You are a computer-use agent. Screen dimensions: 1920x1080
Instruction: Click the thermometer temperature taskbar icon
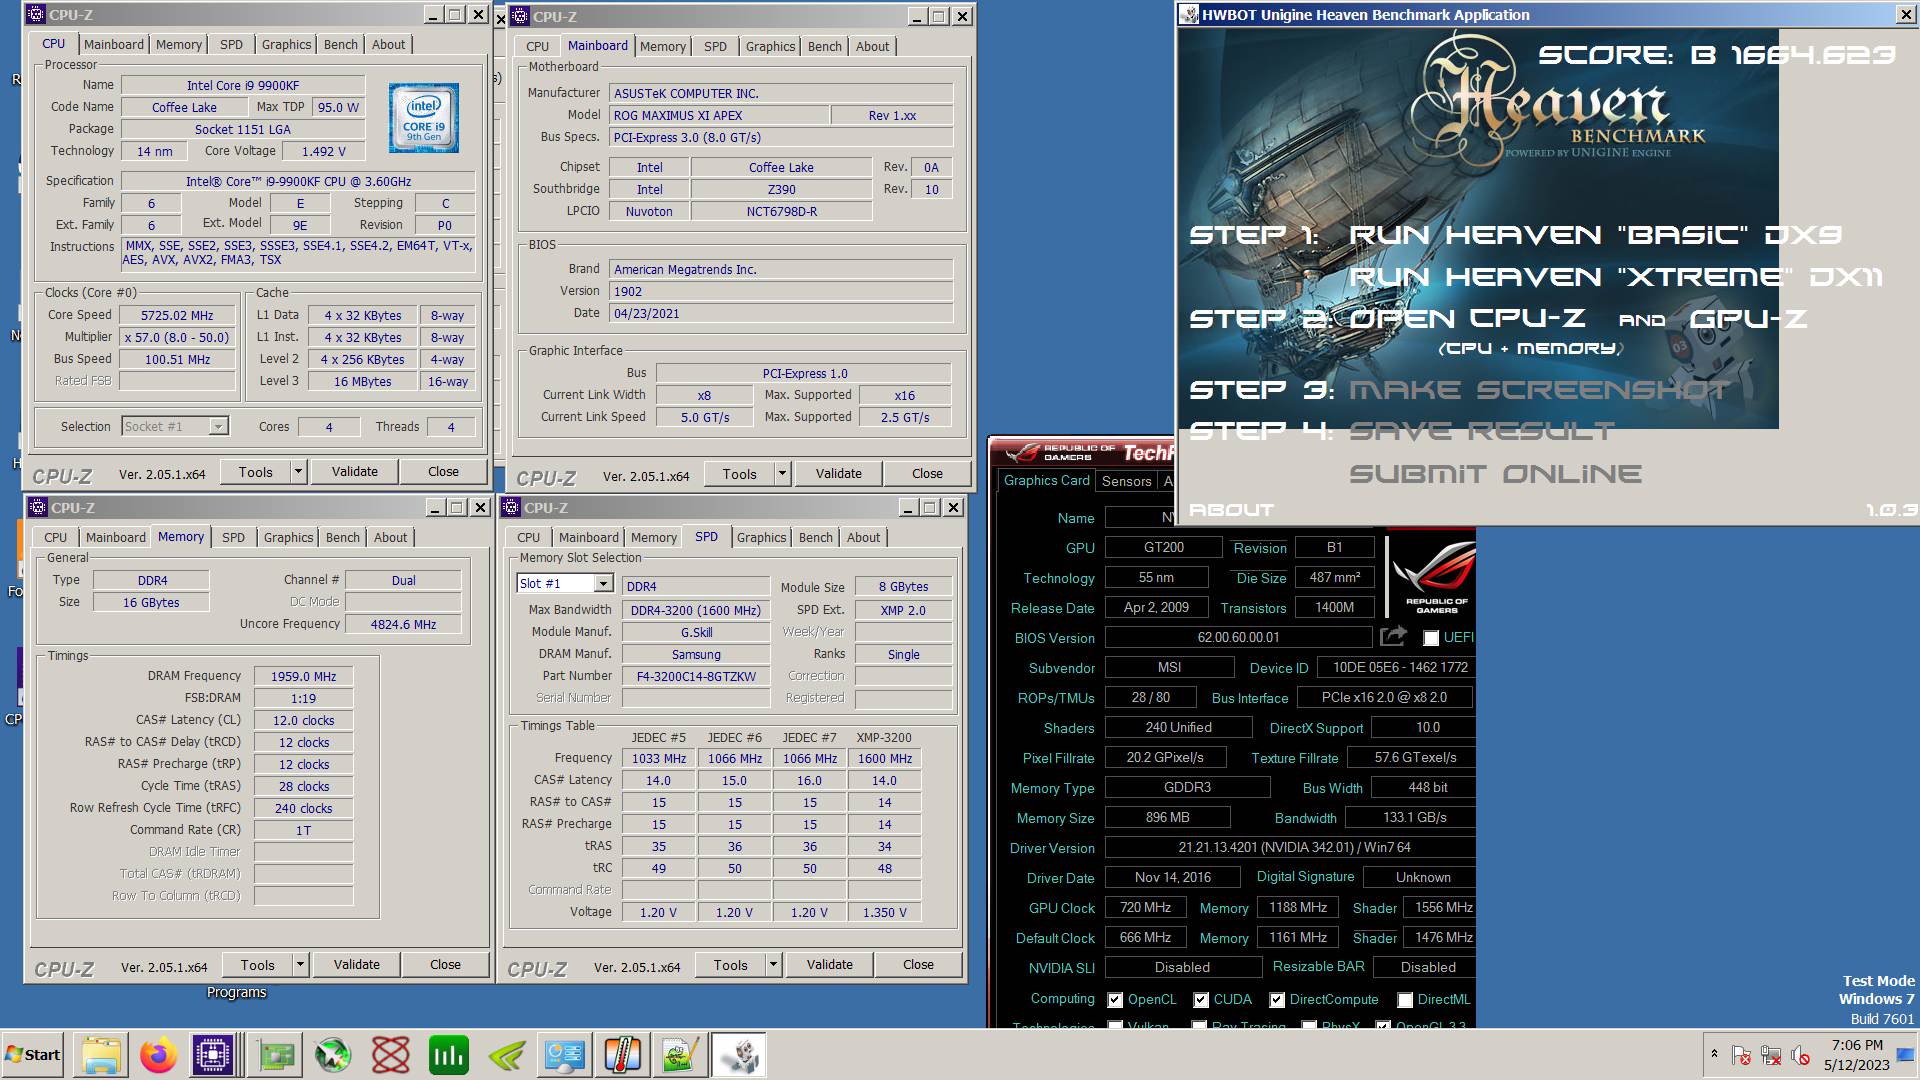coord(622,1055)
